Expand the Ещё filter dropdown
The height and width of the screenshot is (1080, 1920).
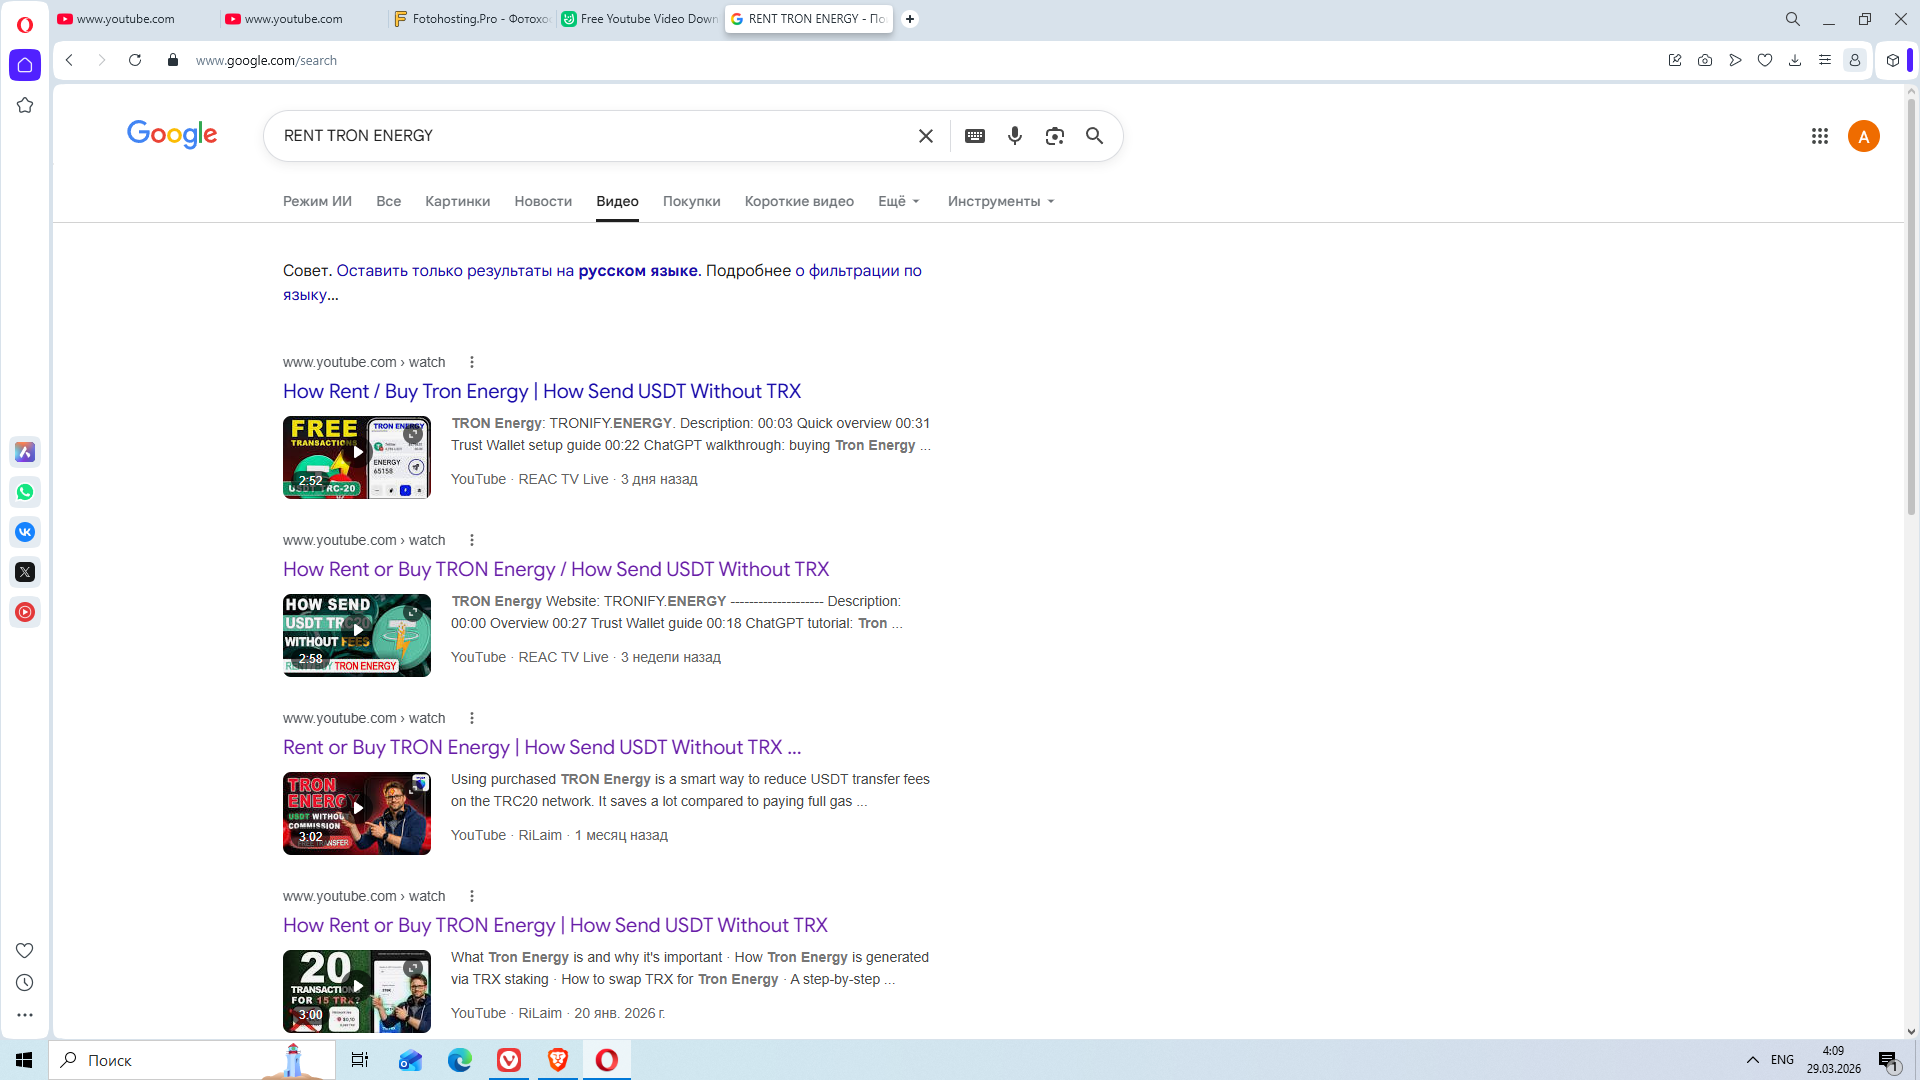coord(898,201)
